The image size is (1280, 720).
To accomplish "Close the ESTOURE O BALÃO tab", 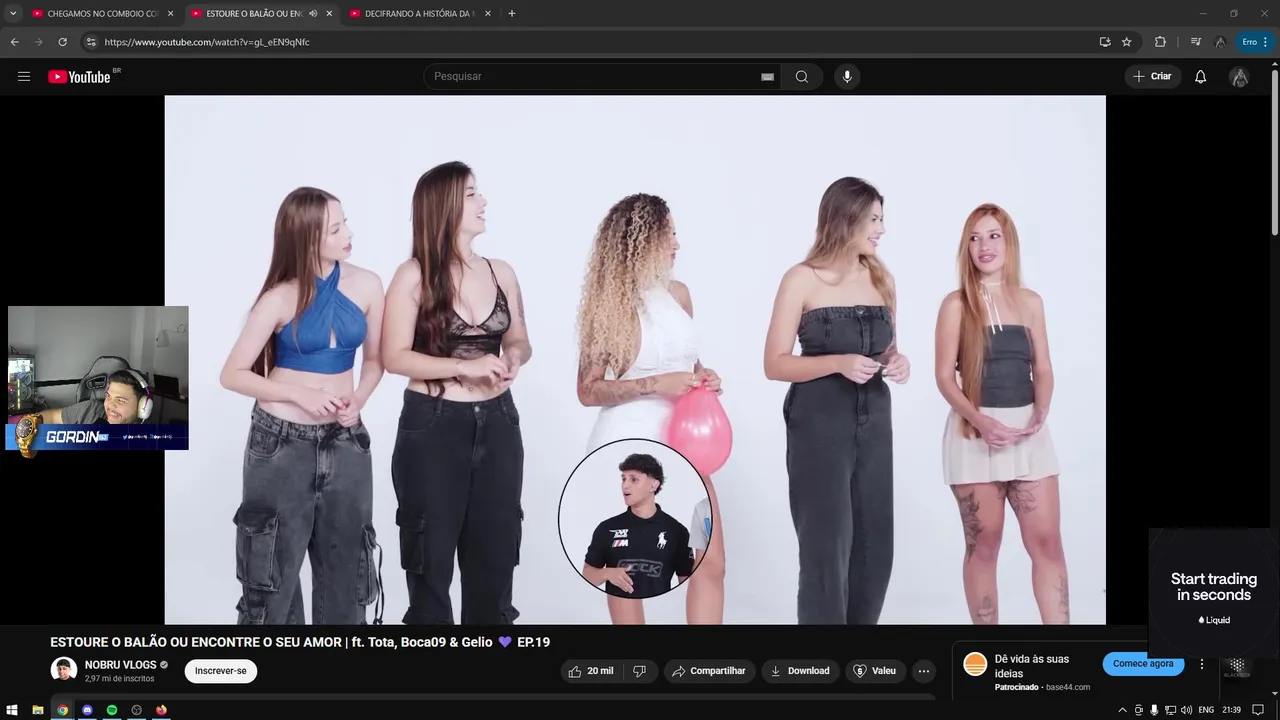I will (329, 14).
